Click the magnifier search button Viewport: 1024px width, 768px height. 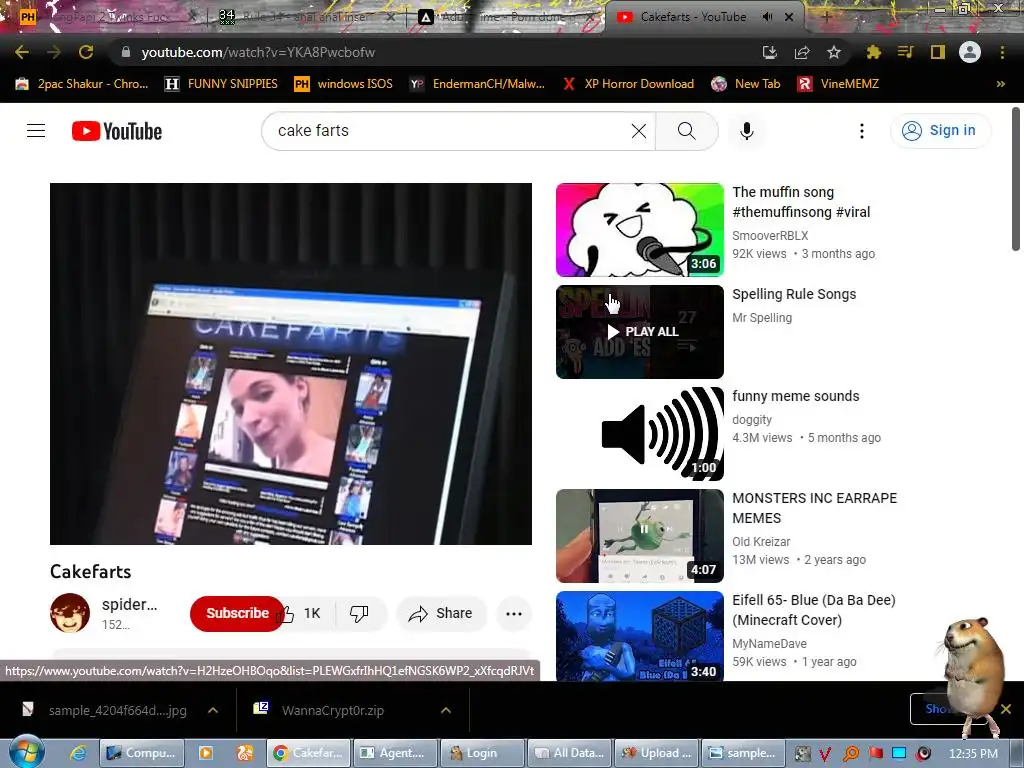[x=686, y=131]
